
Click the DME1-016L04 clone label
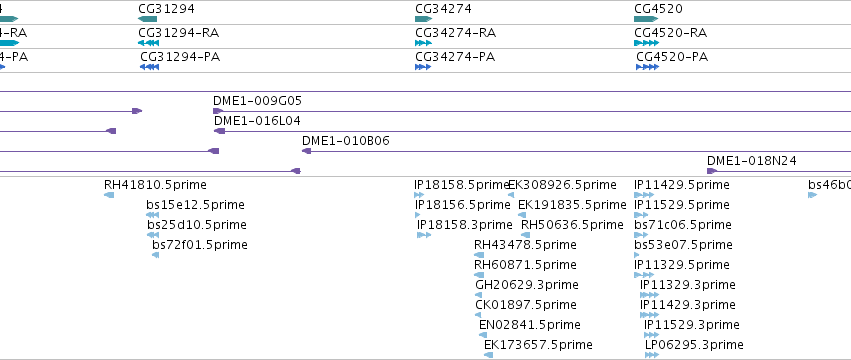tap(257, 121)
